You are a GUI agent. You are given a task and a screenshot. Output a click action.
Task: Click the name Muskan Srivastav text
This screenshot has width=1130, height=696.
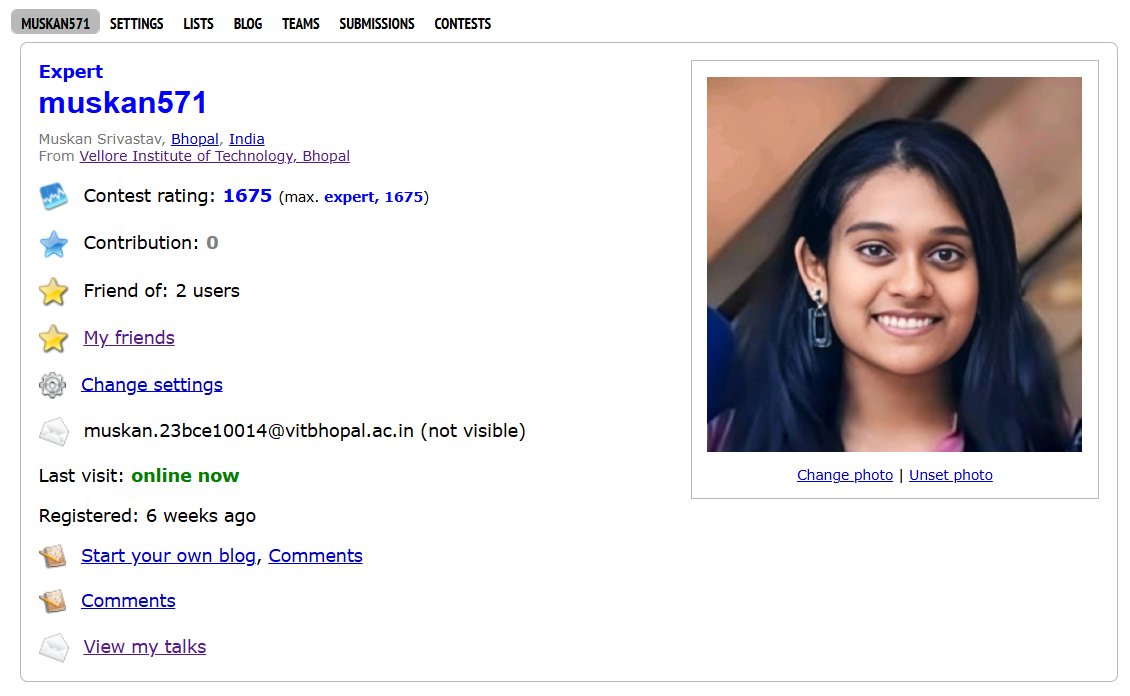[101, 139]
